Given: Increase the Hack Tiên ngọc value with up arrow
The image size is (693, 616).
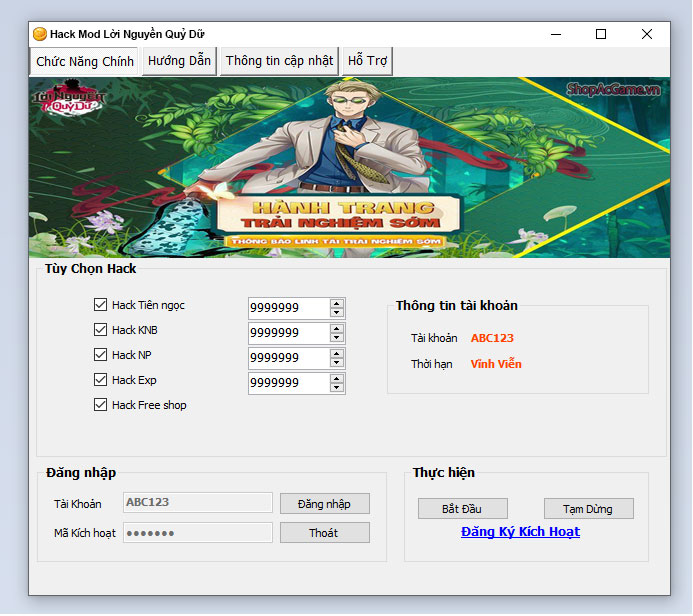Looking at the screenshot, I should (337, 304).
